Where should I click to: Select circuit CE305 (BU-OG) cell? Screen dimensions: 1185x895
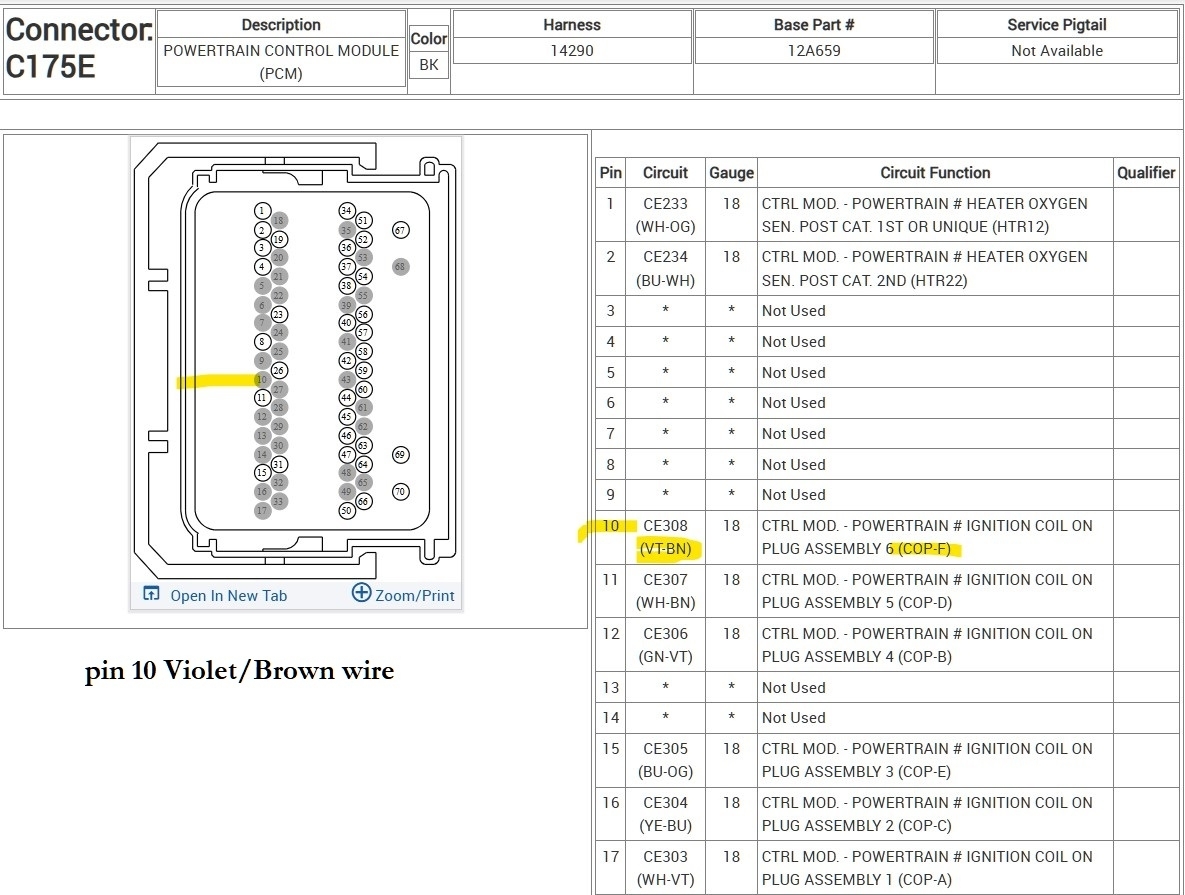(665, 760)
